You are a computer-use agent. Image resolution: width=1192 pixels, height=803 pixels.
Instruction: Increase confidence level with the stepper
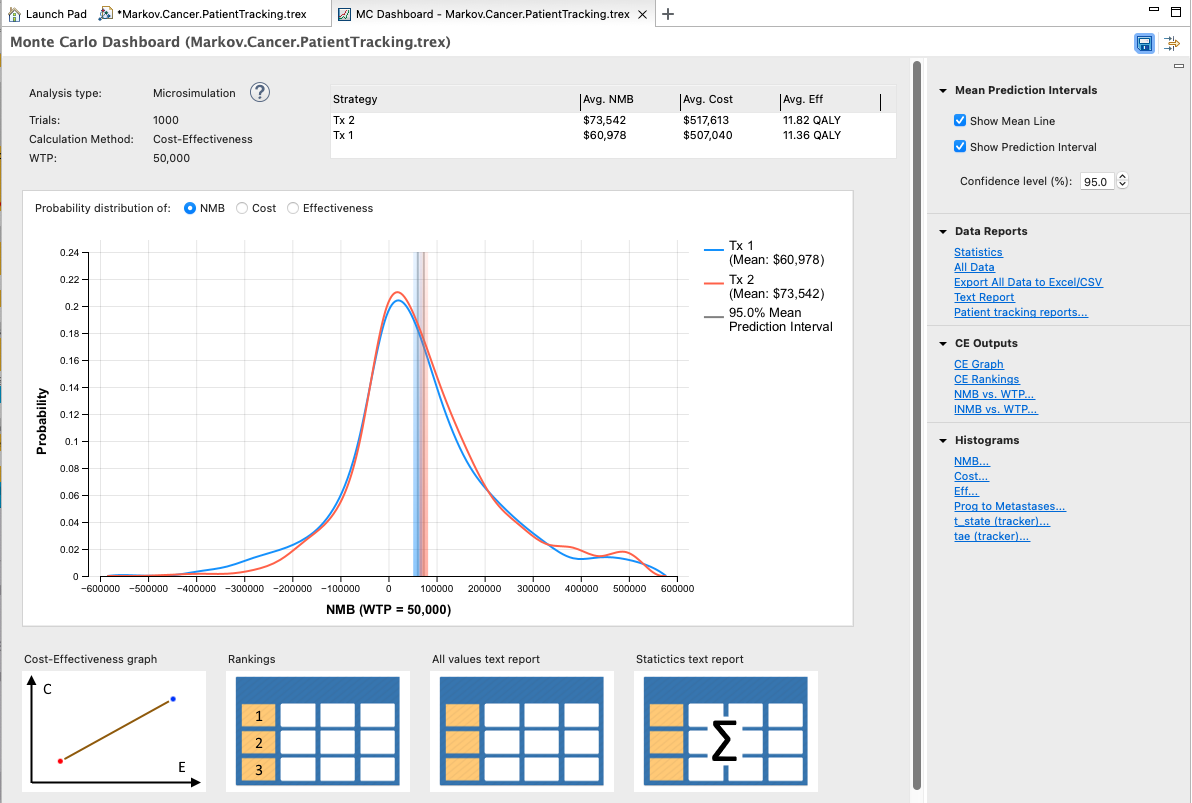1122,176
